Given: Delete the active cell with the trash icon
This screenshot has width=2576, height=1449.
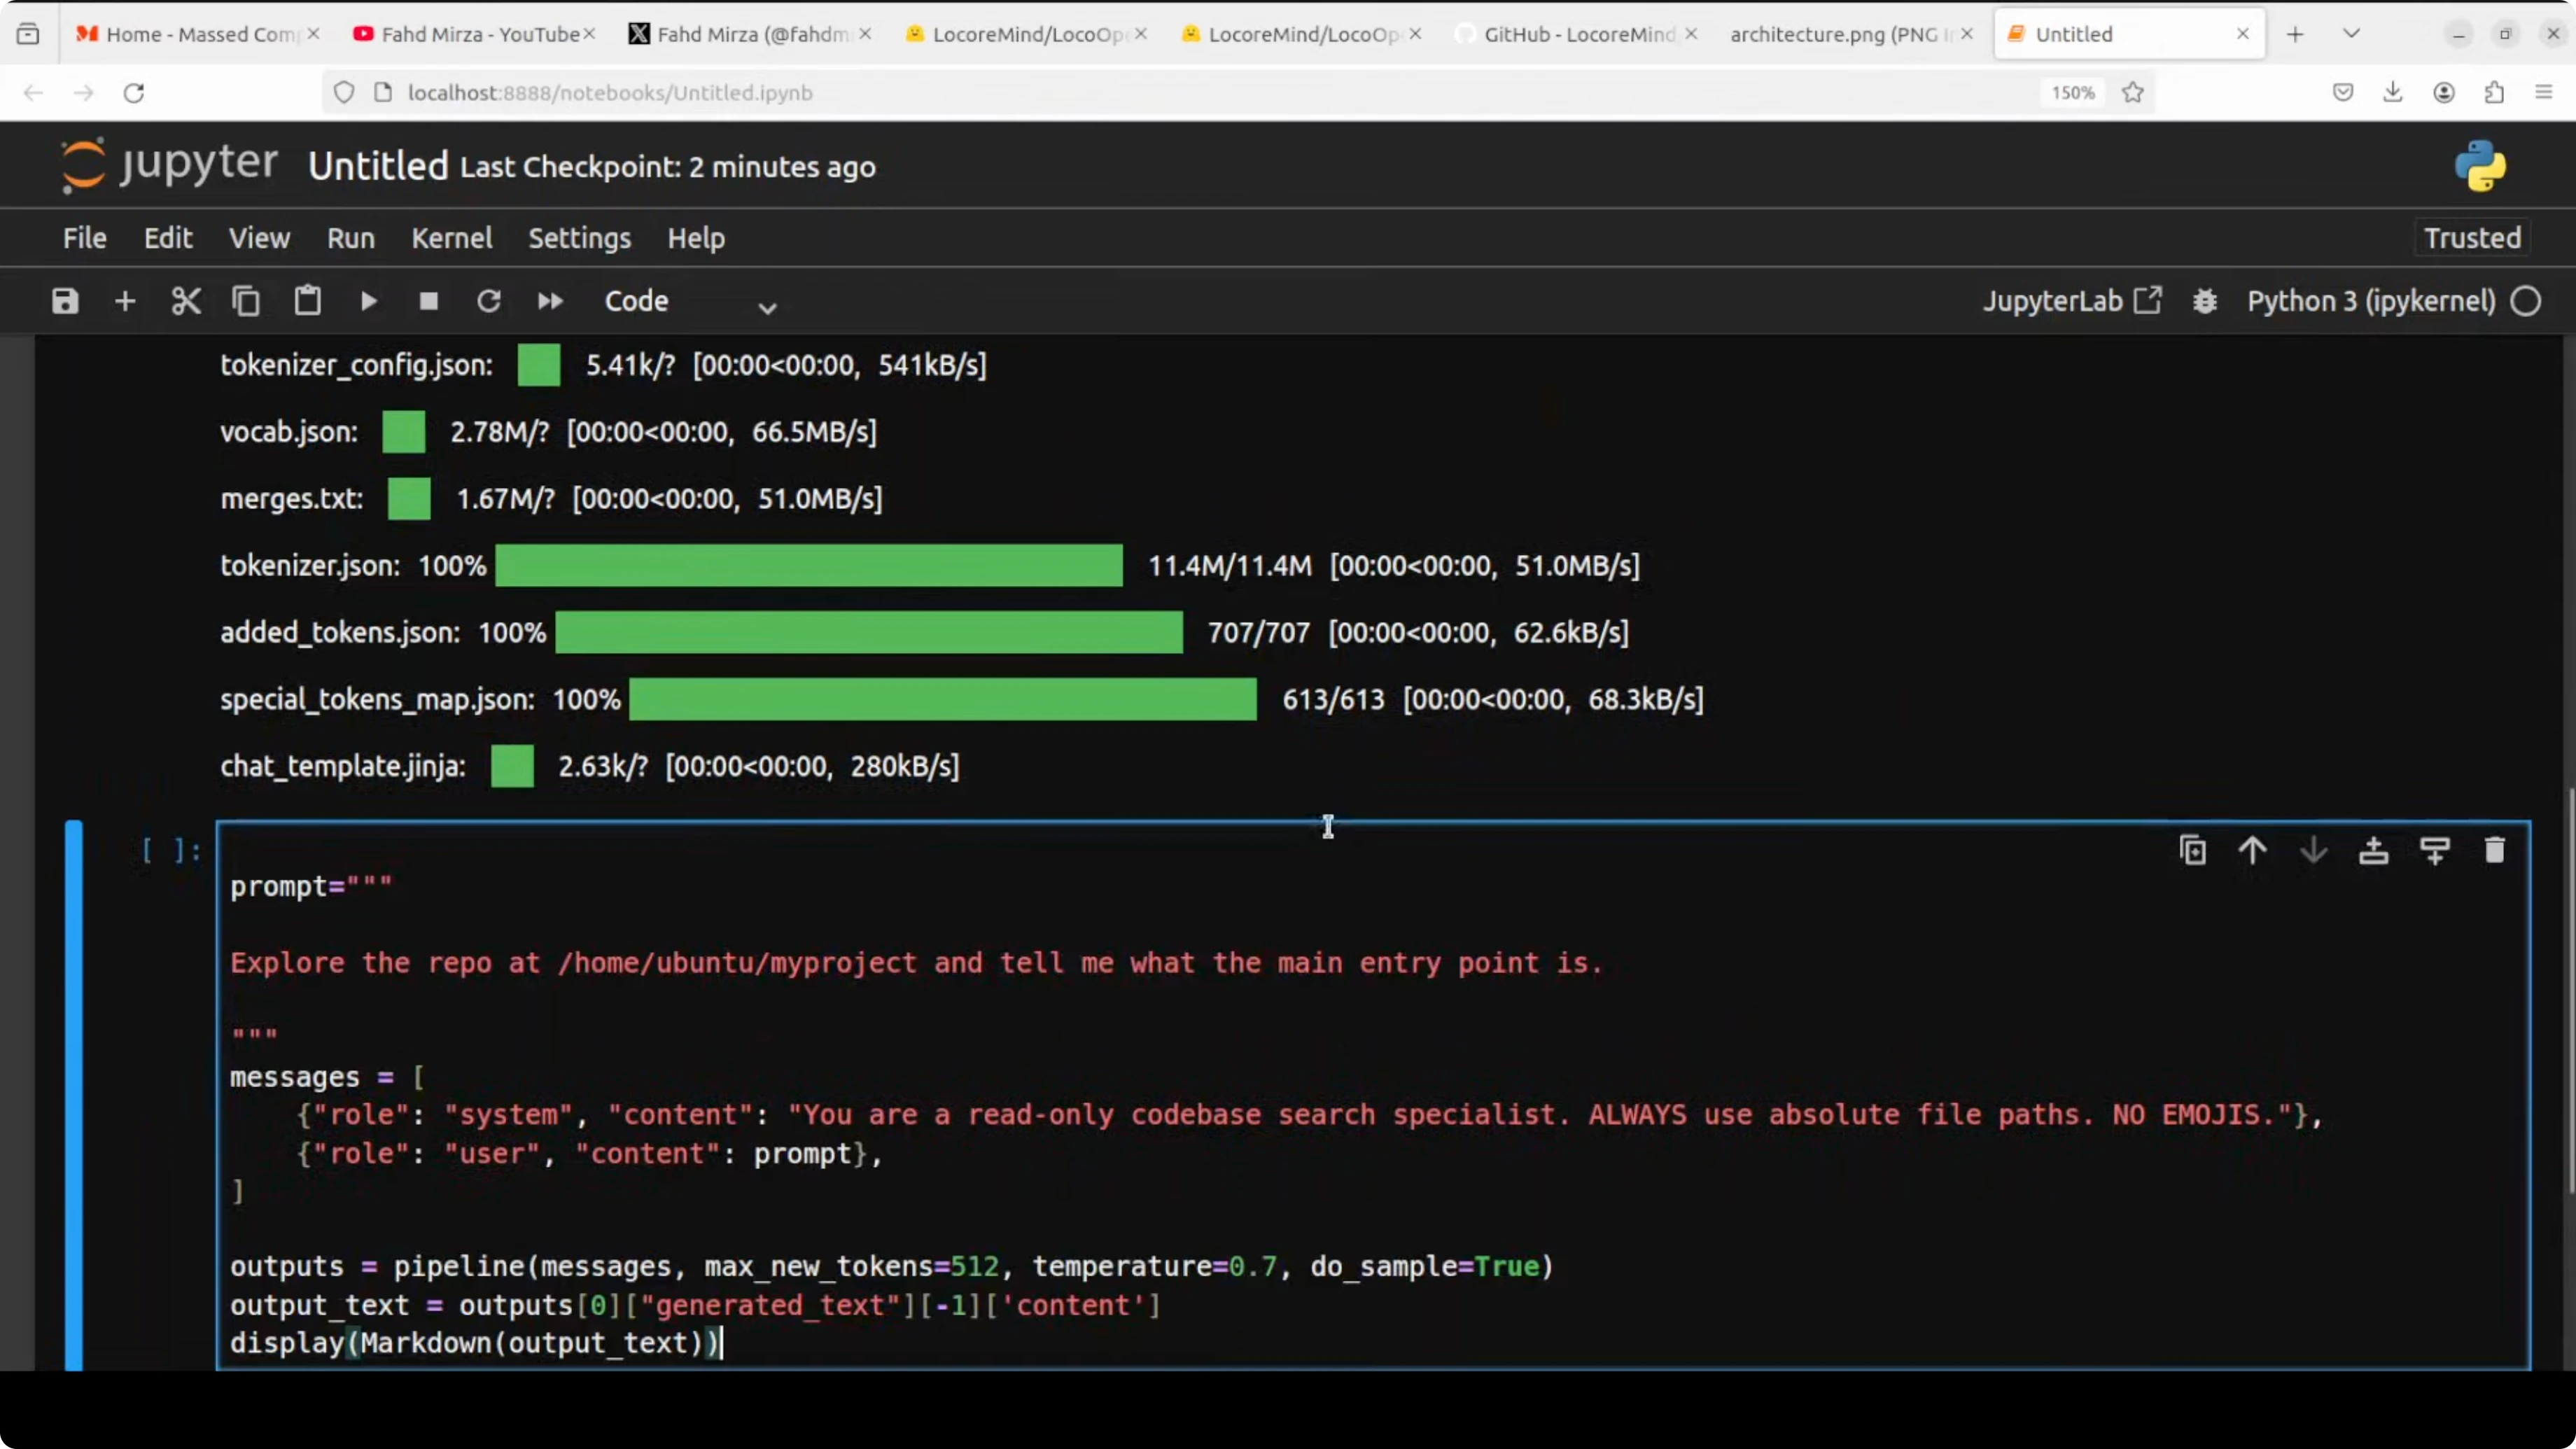Looking at the screenshot, I should (x=2495, y=850).
